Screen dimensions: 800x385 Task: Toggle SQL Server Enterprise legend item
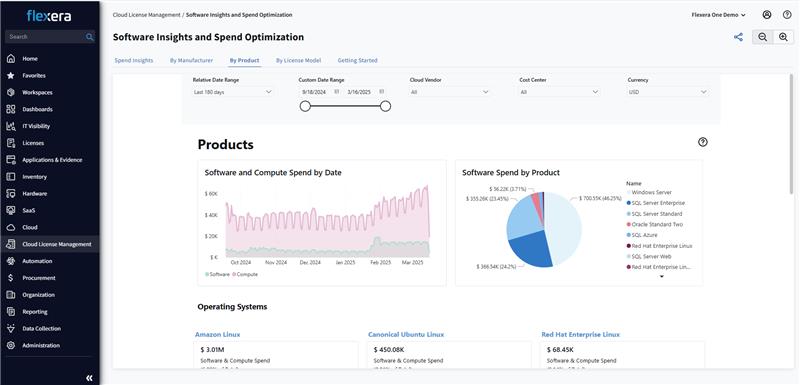click(656, 203)
